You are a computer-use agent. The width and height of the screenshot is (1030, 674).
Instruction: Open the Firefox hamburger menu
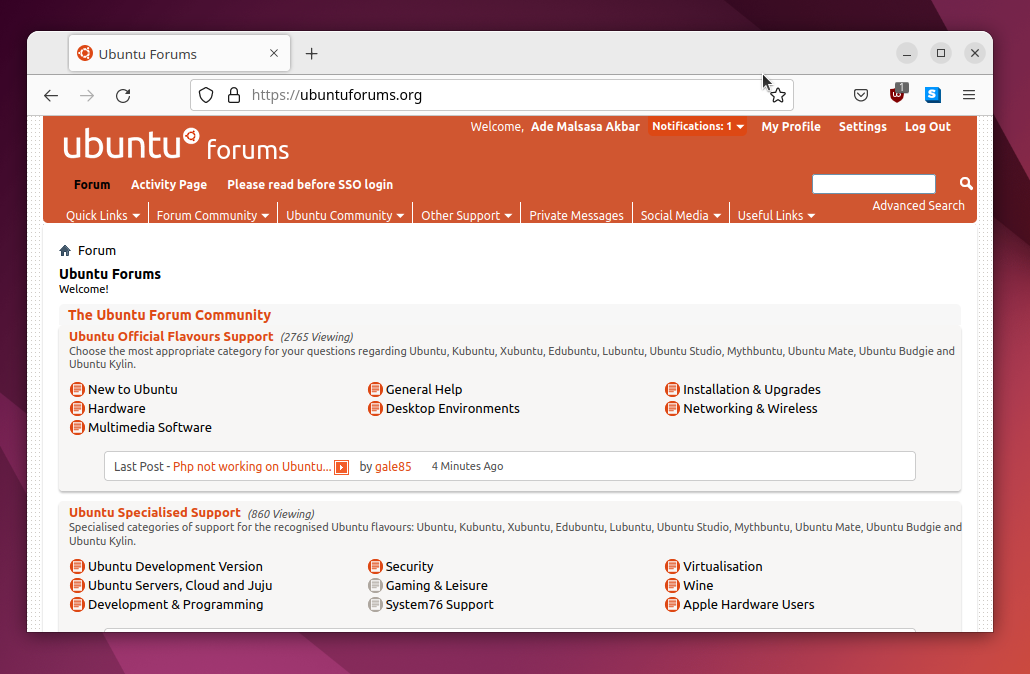pos(968,95)
